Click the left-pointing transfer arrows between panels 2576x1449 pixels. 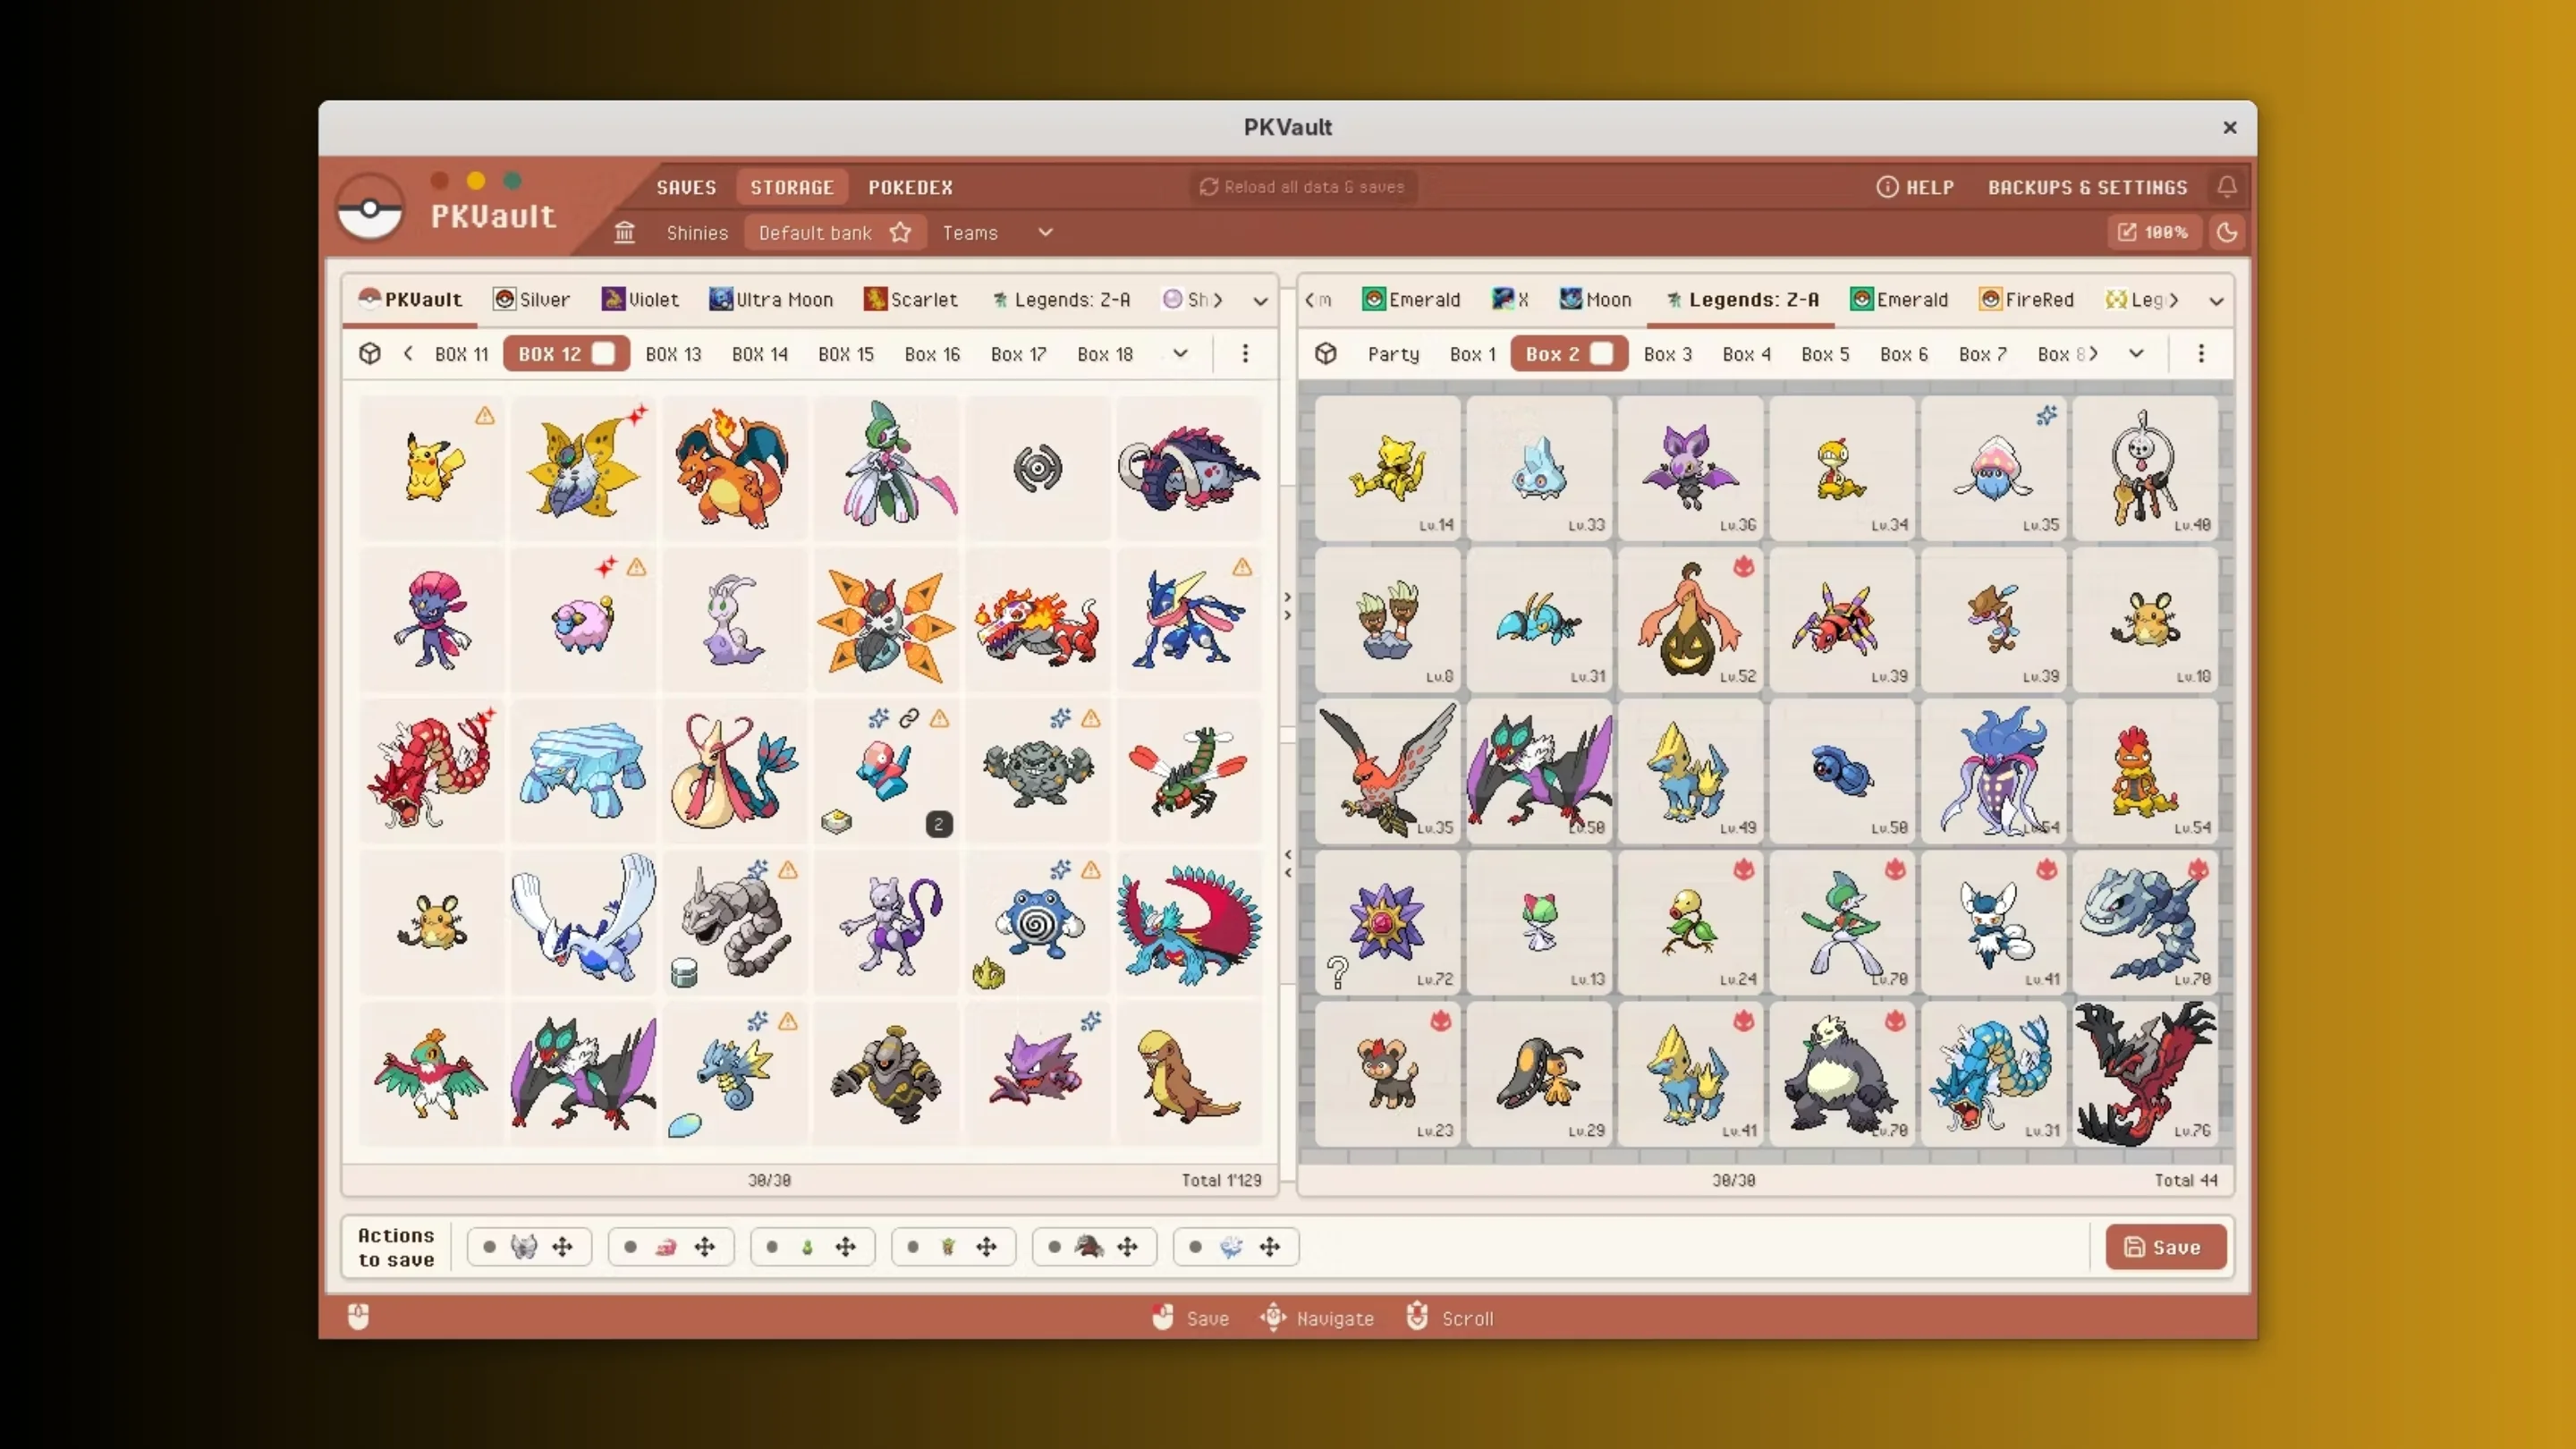tap(1288, 863)
